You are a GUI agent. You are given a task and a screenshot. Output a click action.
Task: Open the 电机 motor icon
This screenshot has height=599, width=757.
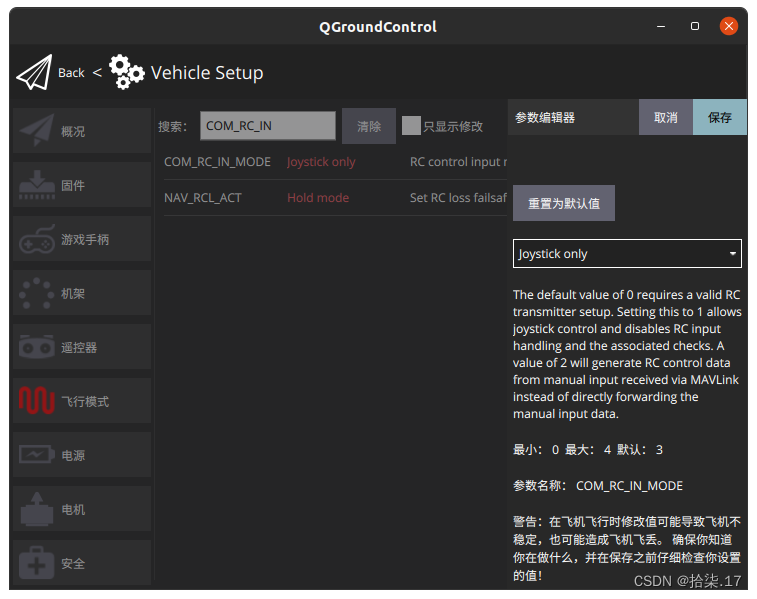click(37, 509)
